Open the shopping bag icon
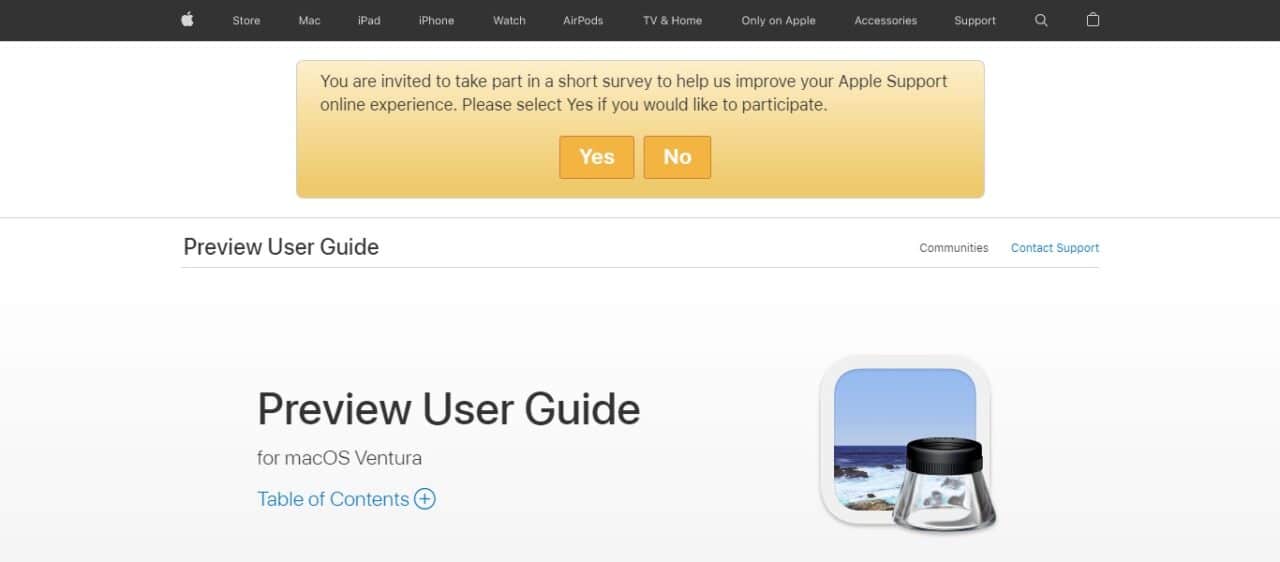 tap(1093, 20)
